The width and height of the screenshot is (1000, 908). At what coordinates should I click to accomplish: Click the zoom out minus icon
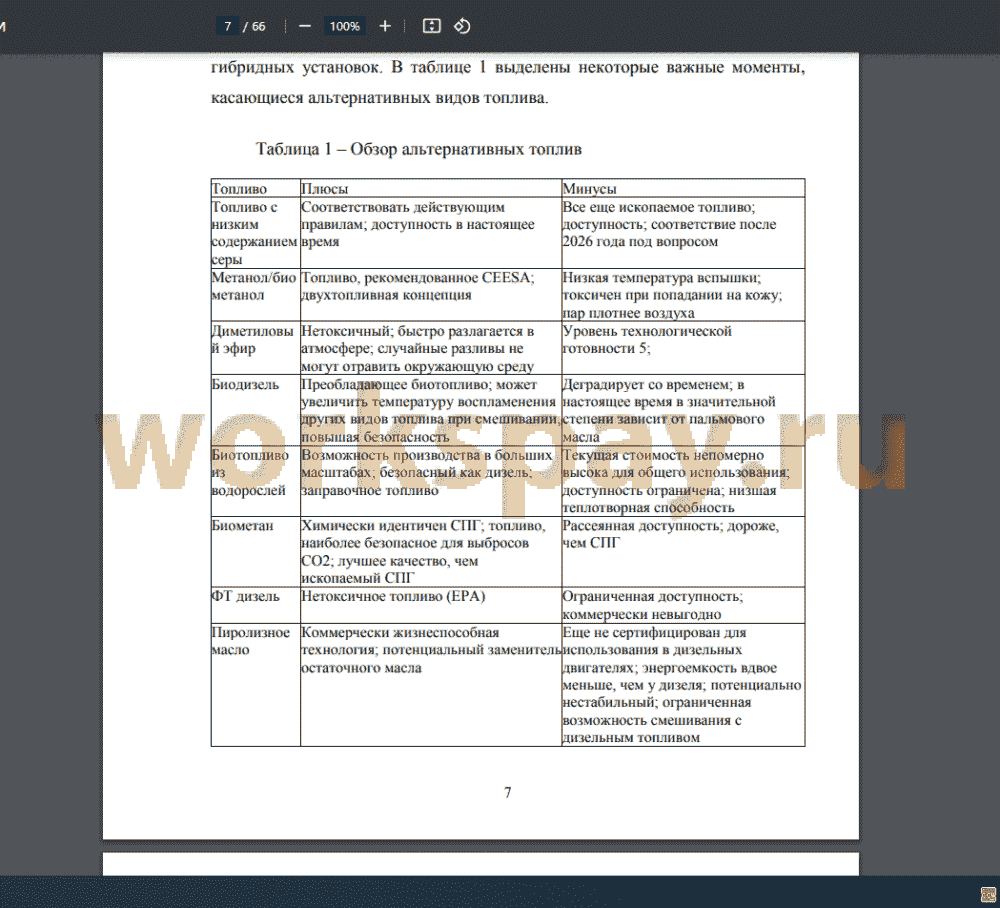tap(305, 26)
